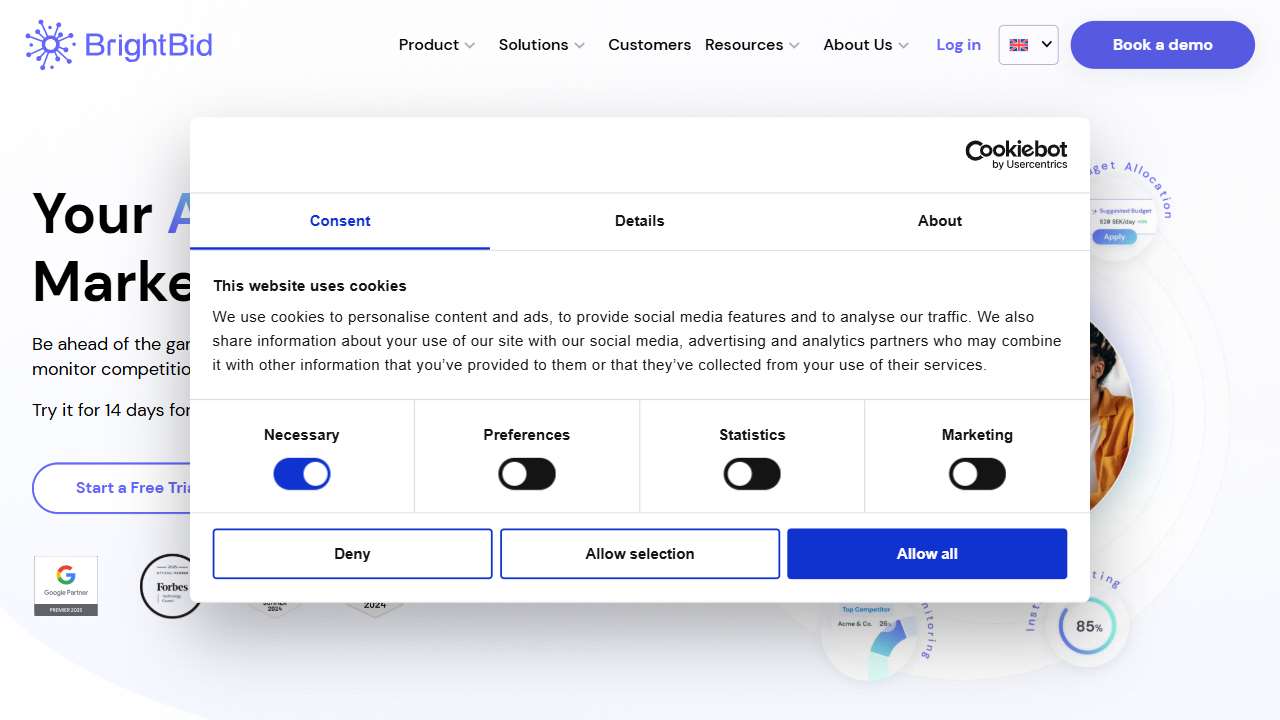Enable the Preferences cookies toggle

pyautogui.click(x=527, y=474)
